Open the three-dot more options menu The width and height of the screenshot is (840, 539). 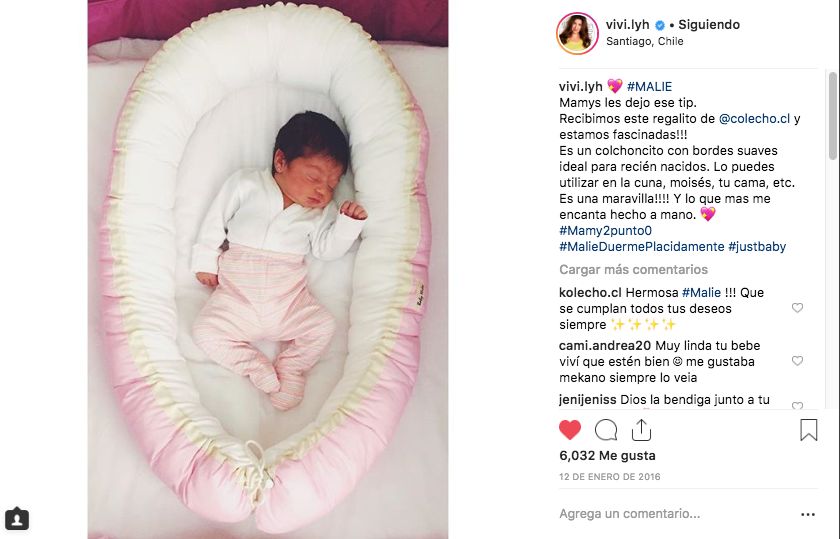click(808, 514)
